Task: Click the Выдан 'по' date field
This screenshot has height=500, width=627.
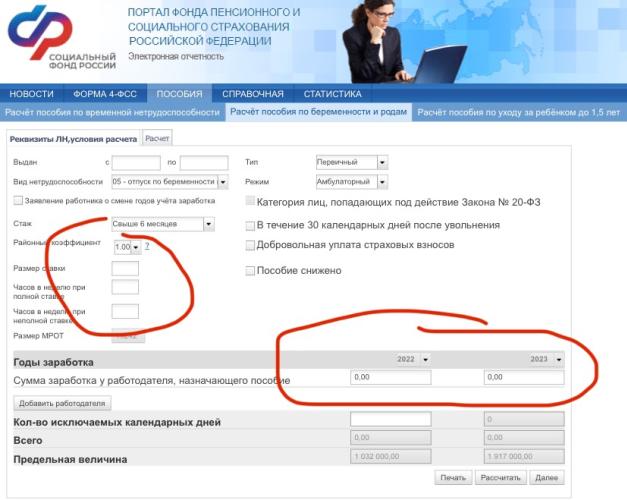Action: [204, 163]
